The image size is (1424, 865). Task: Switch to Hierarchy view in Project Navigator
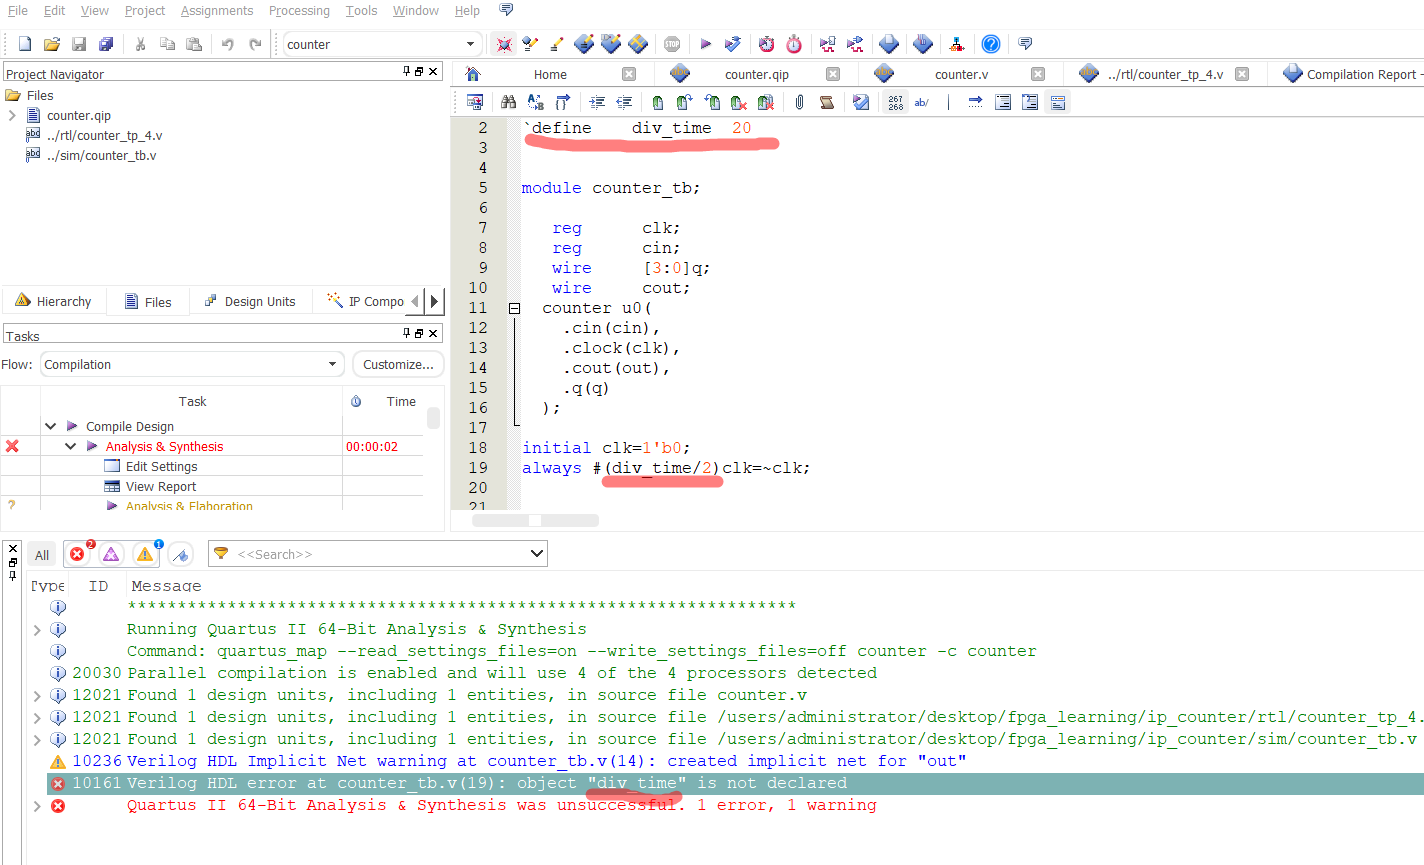click(x=54, y=301)
